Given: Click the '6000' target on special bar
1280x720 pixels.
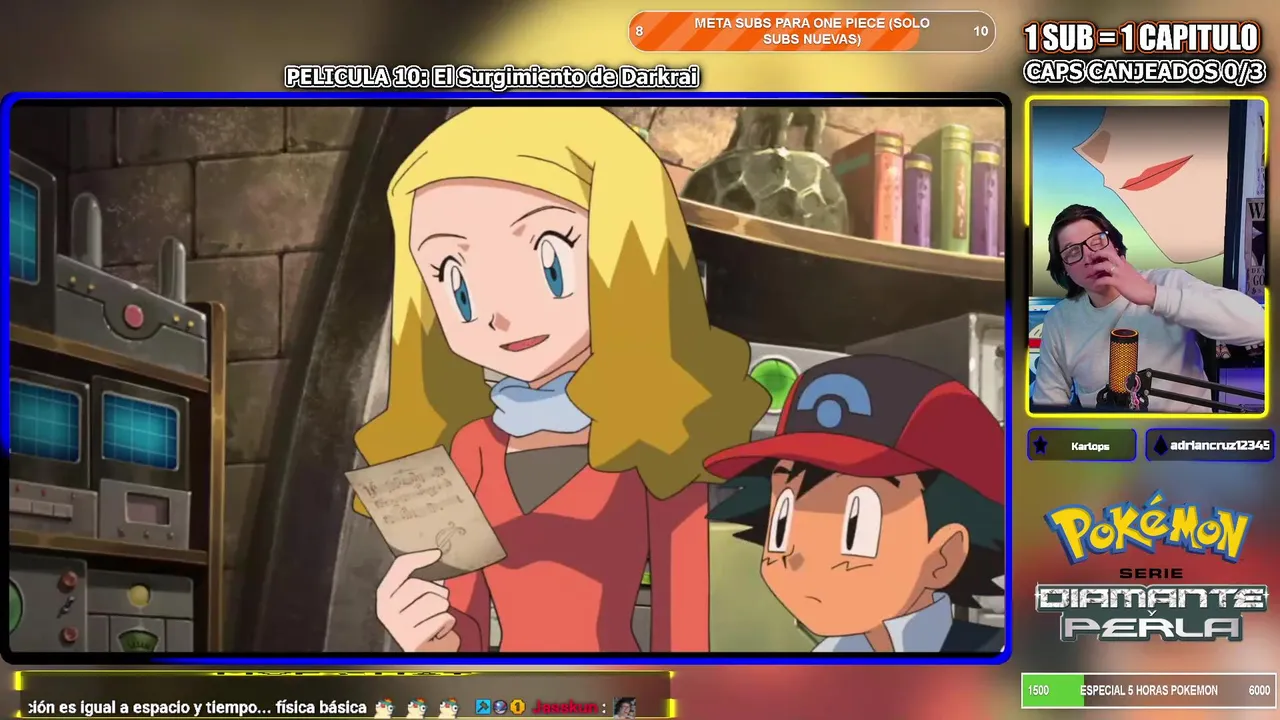Looking at the screenshot, I should [x=1259, y=691].
